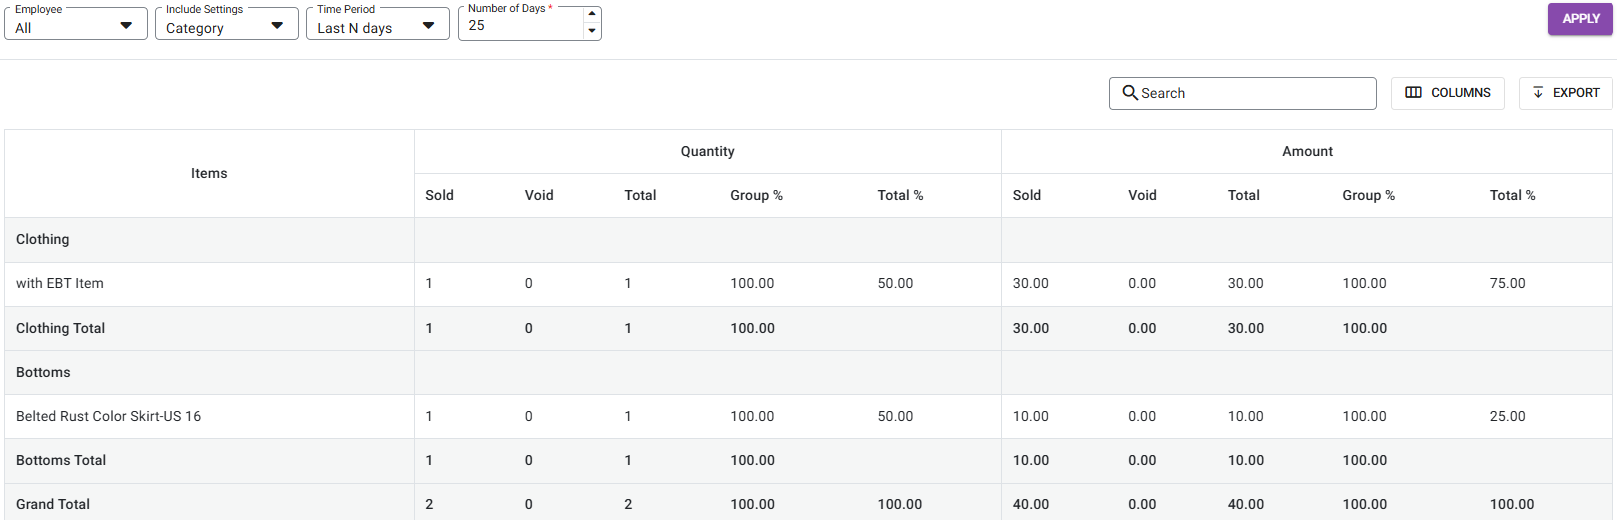Click the magnifier icon in Search box

click(1130, 93)
